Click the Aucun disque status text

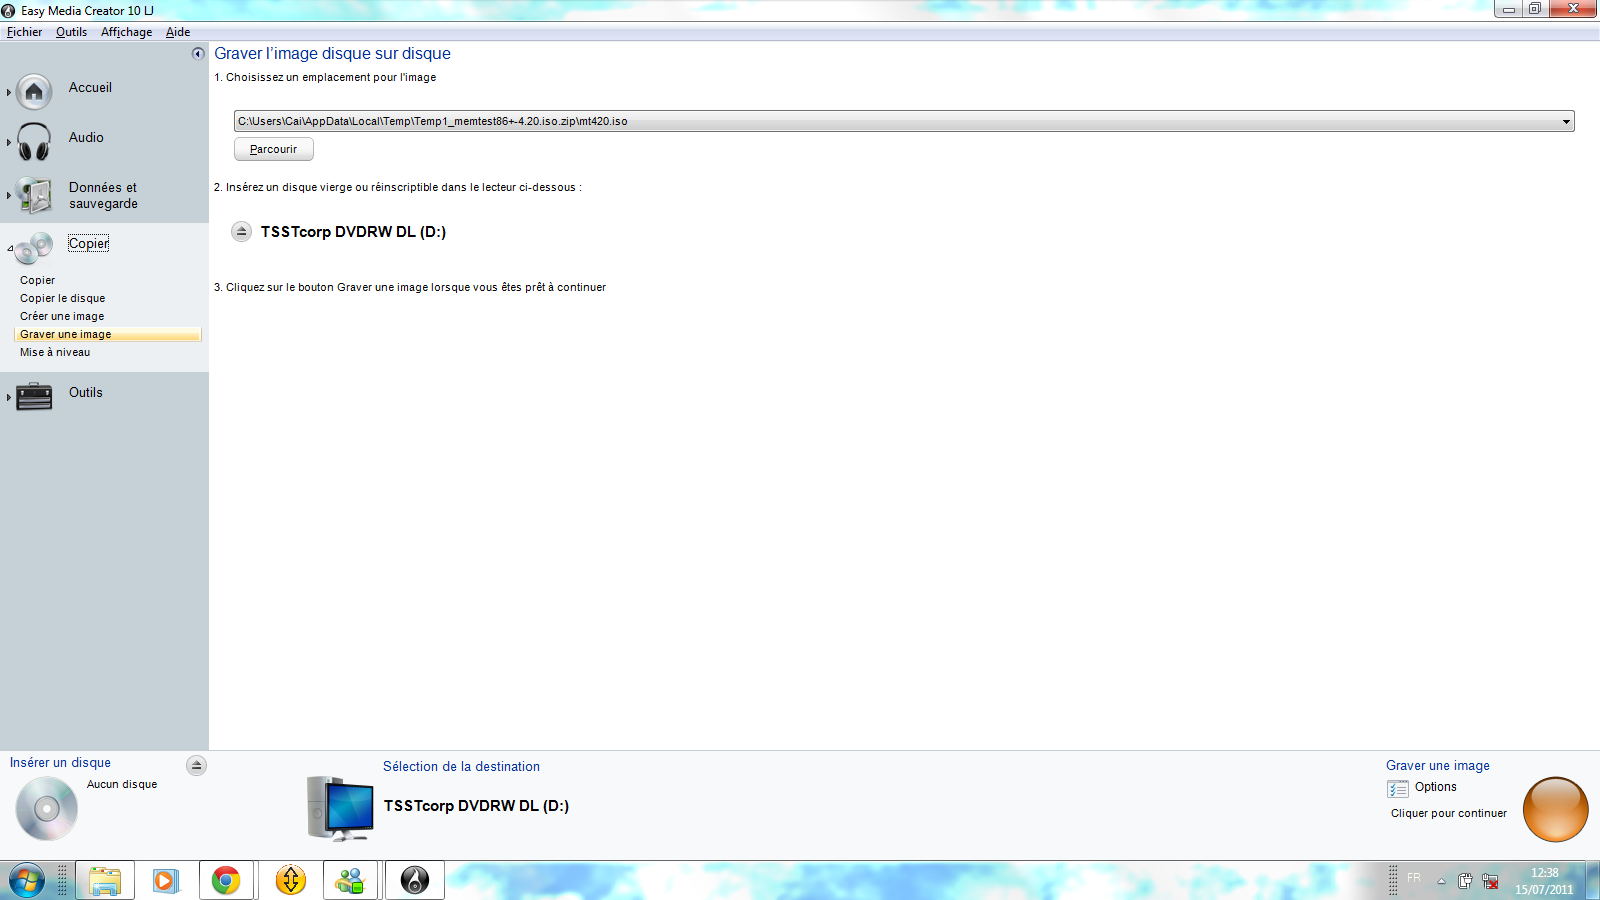(122, 785)
